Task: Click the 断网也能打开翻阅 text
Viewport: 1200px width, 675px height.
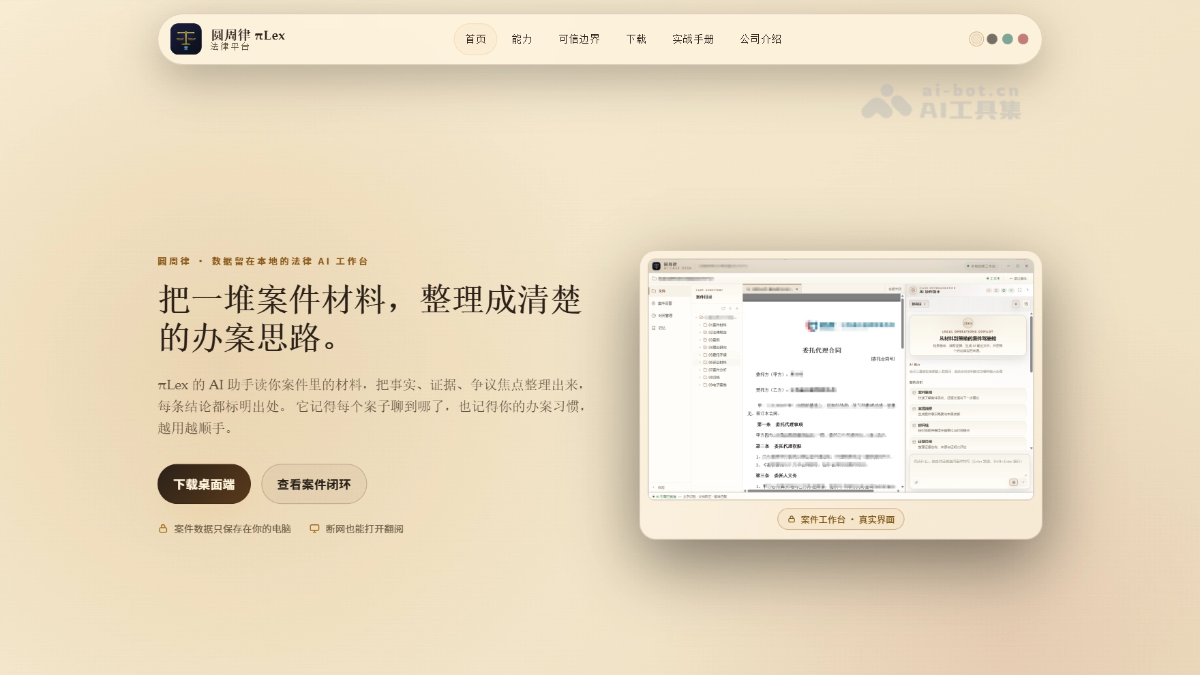Action: (x=364, y=529)
